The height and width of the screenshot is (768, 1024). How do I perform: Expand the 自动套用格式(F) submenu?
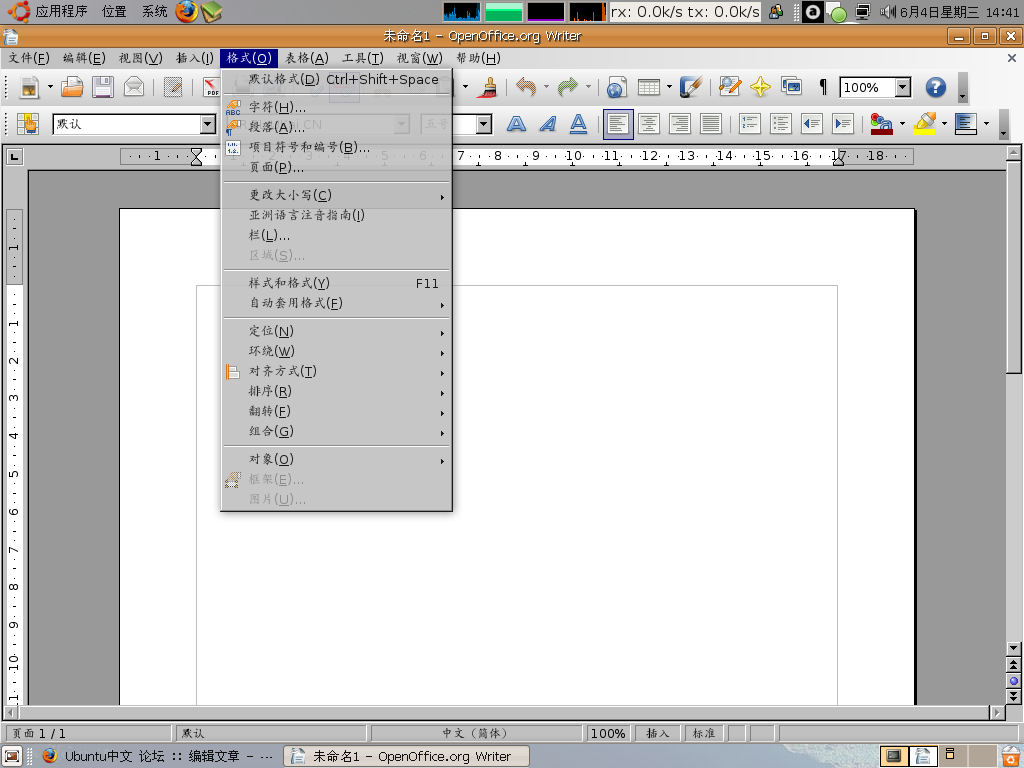click(336, 303)
